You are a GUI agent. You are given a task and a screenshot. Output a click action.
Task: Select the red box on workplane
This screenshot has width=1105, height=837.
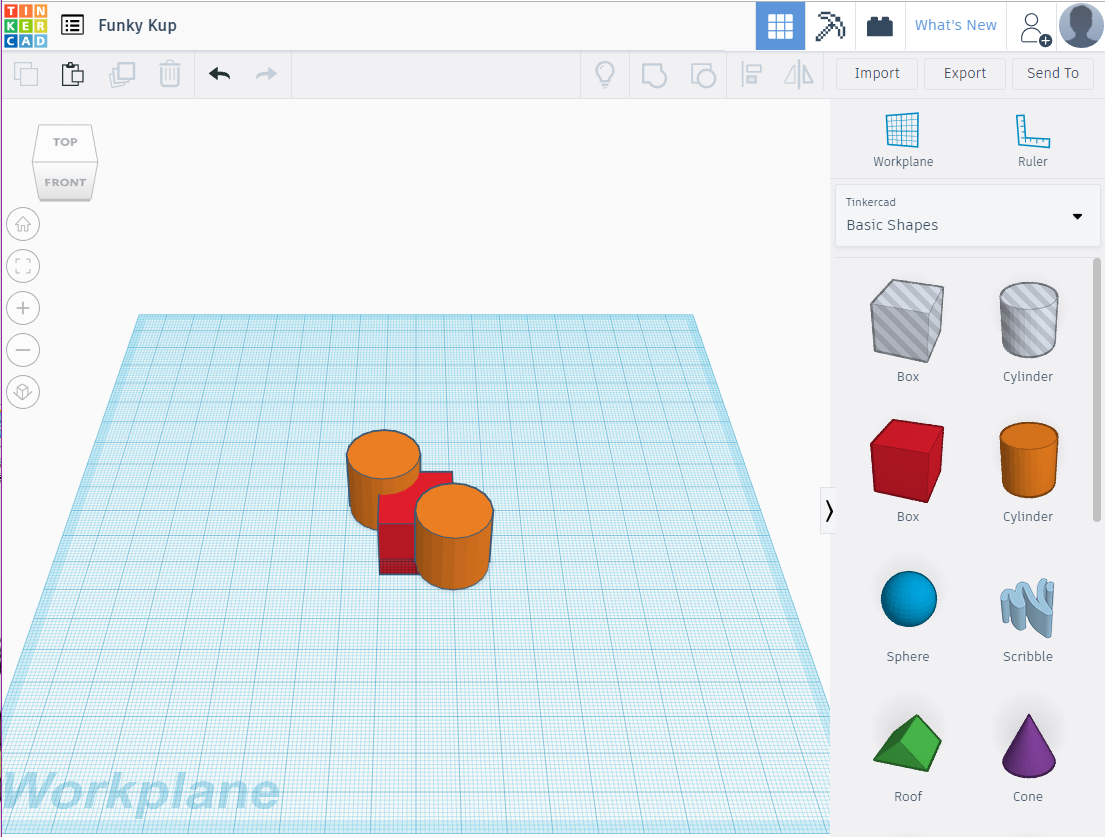[x=398, y=521]
